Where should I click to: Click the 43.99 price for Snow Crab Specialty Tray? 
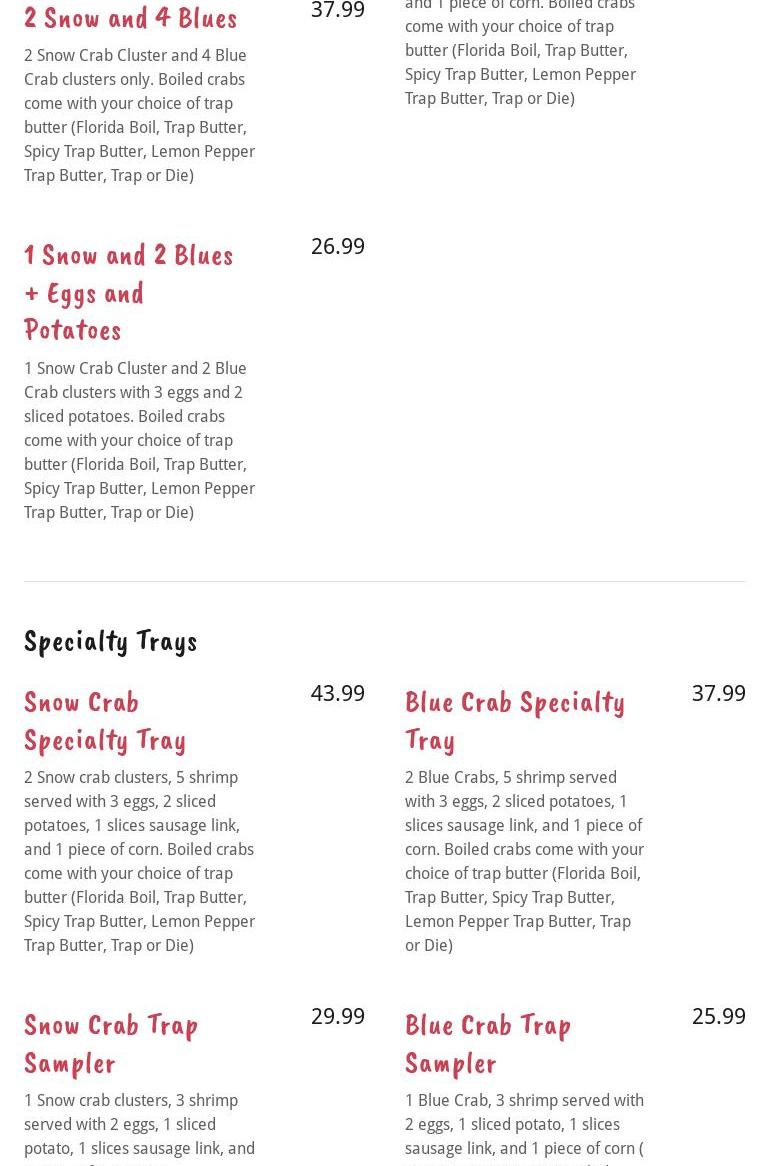338,693
